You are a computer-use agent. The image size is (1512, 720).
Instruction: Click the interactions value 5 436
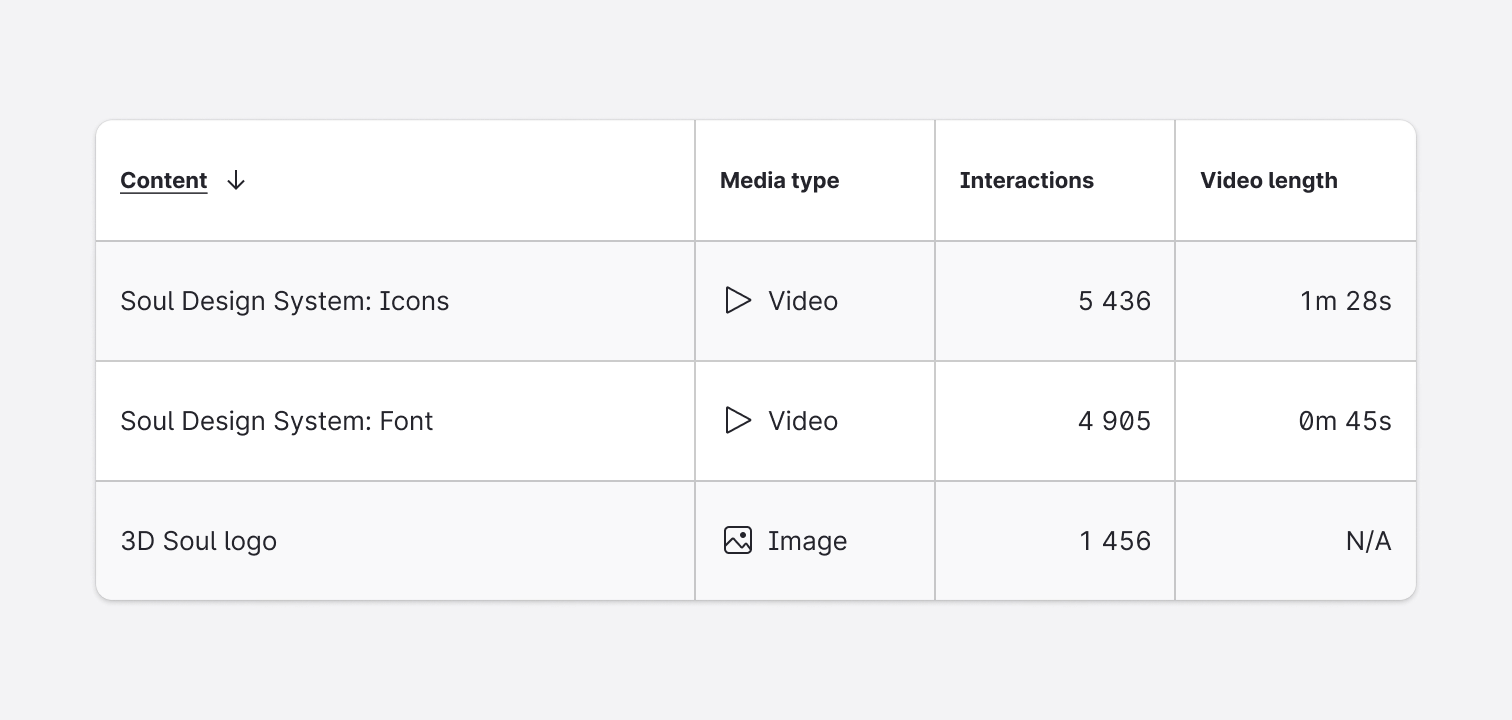click(1114, 300)
